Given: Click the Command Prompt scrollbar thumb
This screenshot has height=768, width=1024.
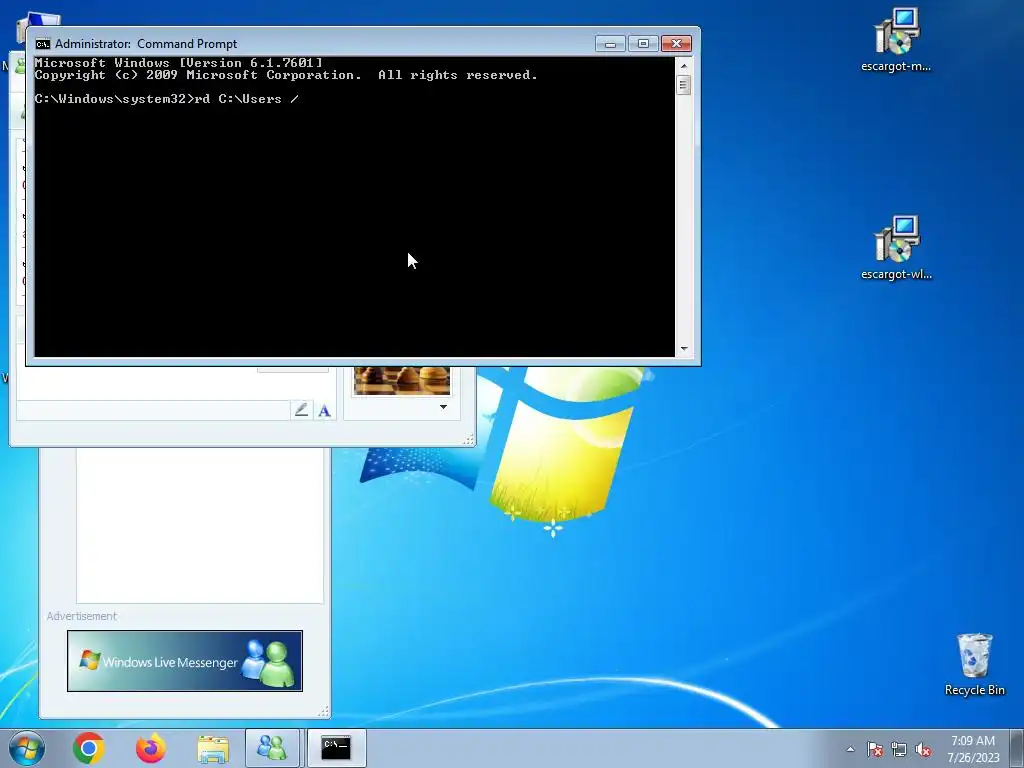Looking at the screenshot, I should coord(684,85).
